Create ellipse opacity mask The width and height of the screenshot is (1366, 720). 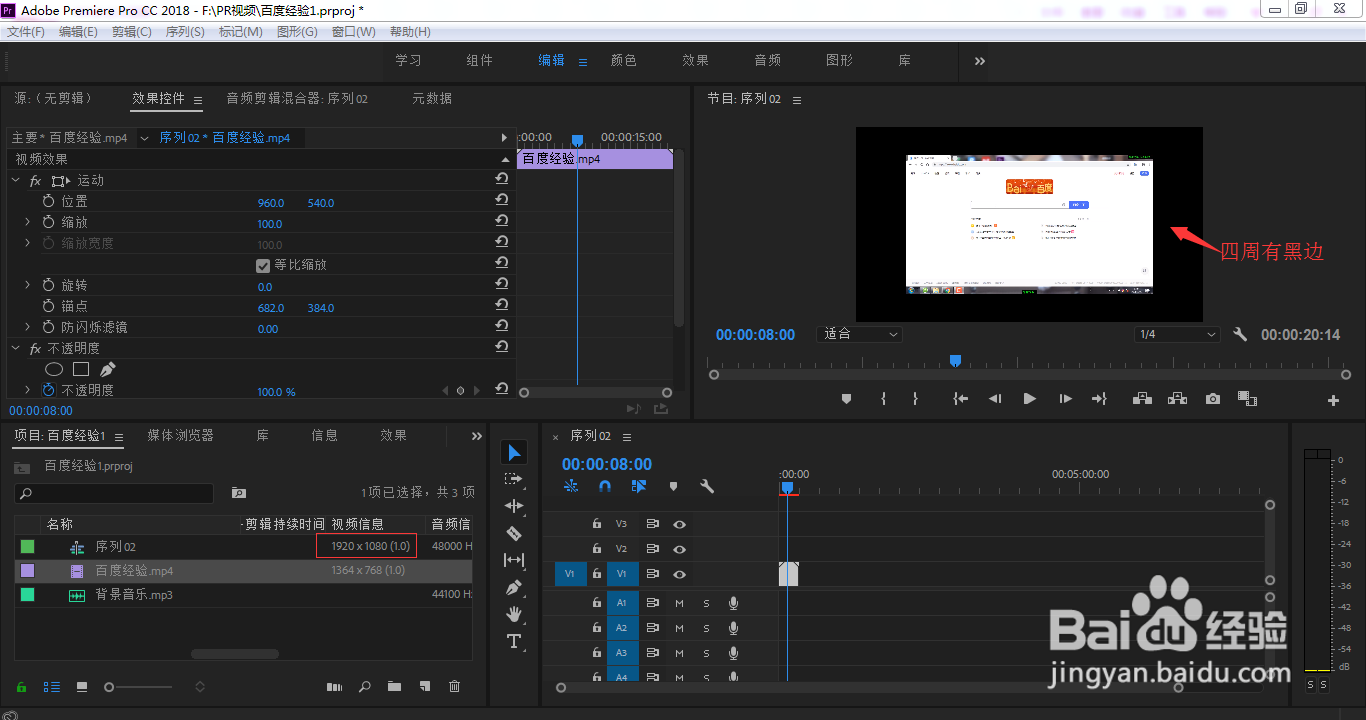[x=54, y=369]
